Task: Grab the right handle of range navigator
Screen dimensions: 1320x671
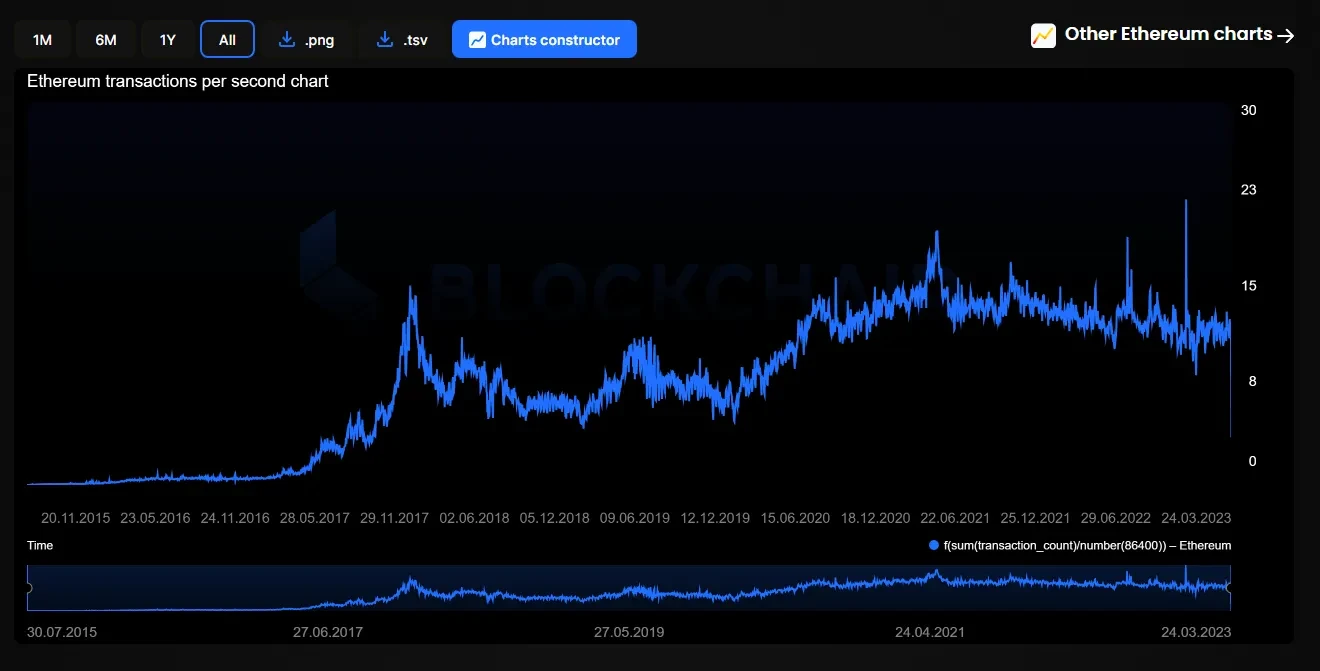Action: (1229, 588)
